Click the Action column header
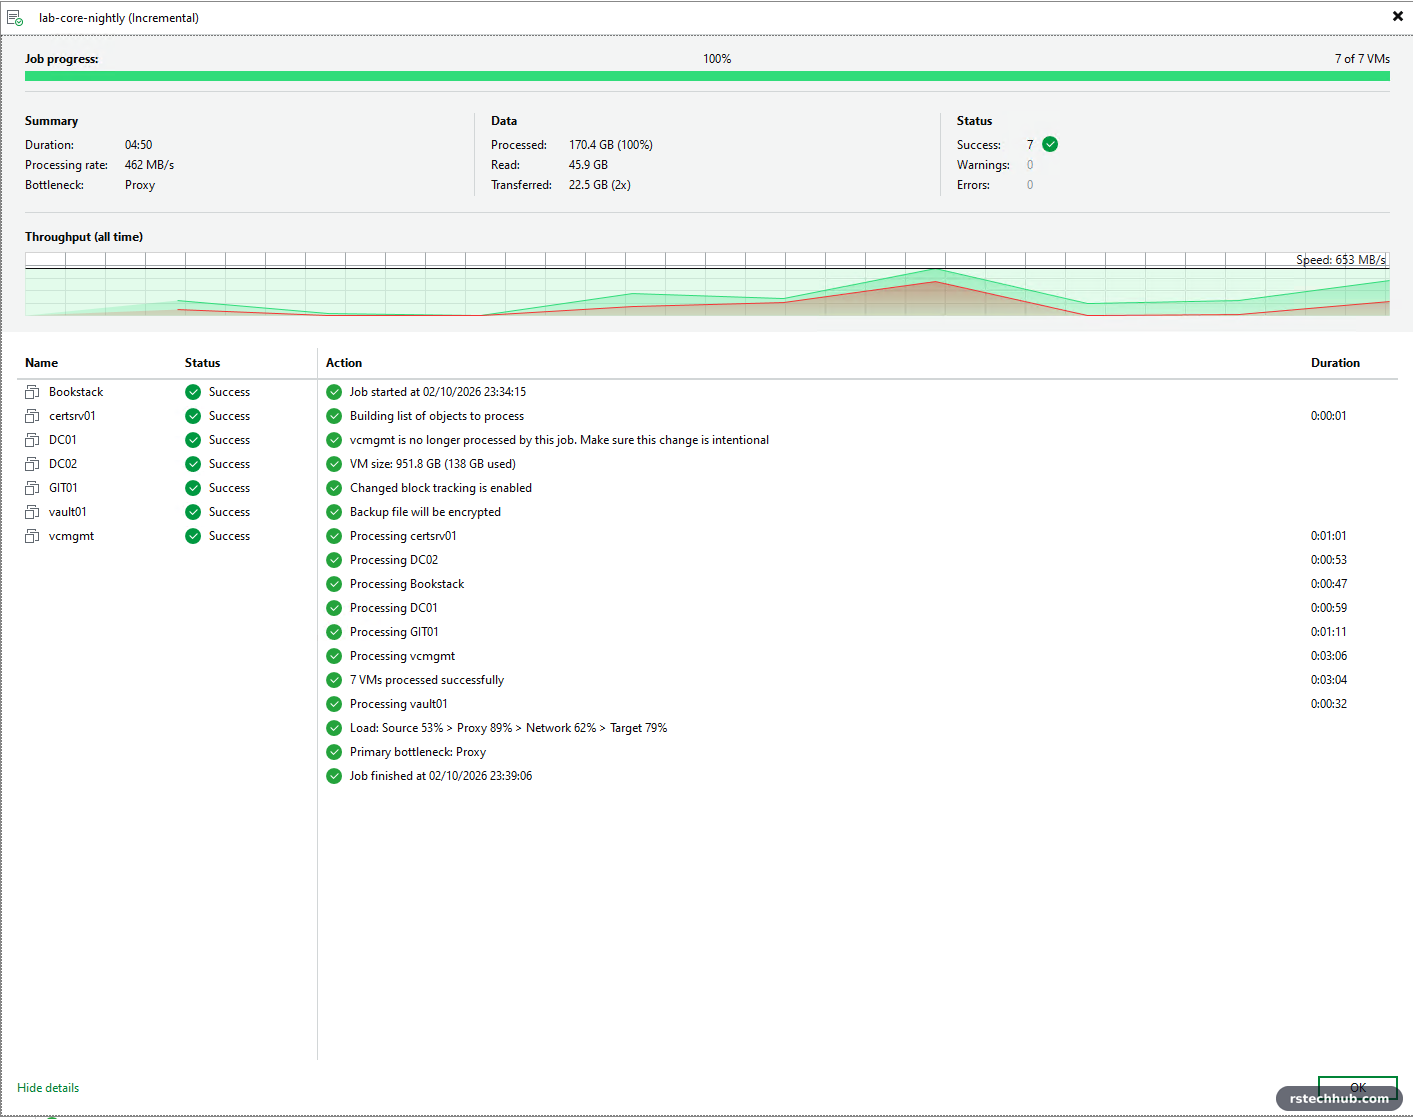Image resolution: width=1413 pixels, height=1119 pixels. (344, 363)
